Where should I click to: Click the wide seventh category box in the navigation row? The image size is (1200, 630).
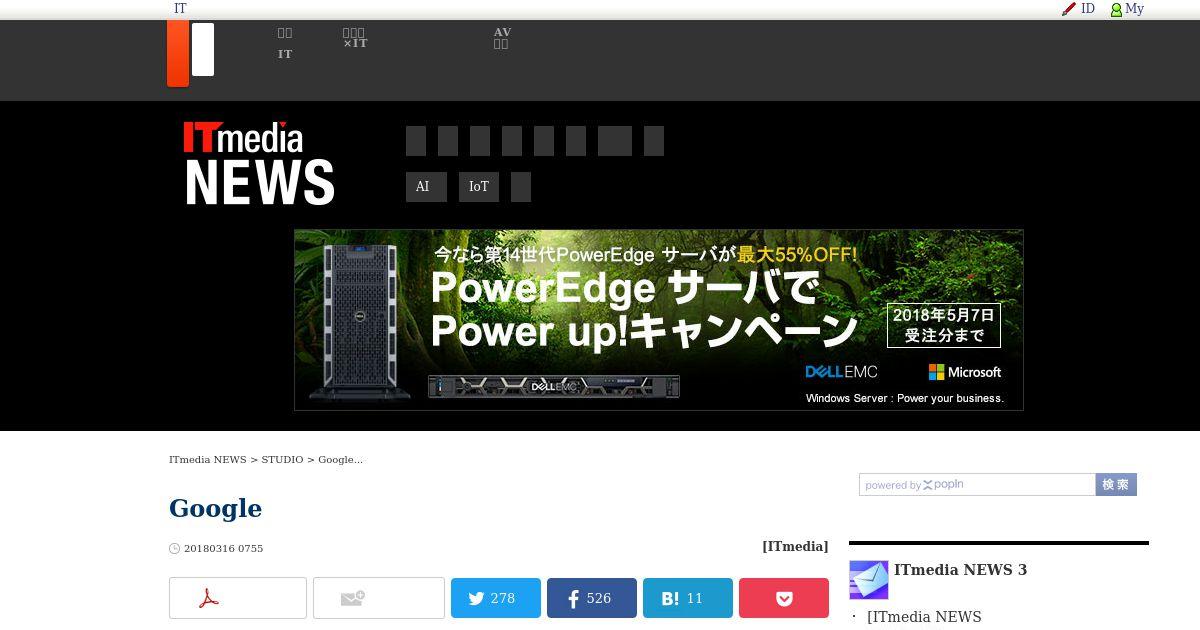point(615,141)
